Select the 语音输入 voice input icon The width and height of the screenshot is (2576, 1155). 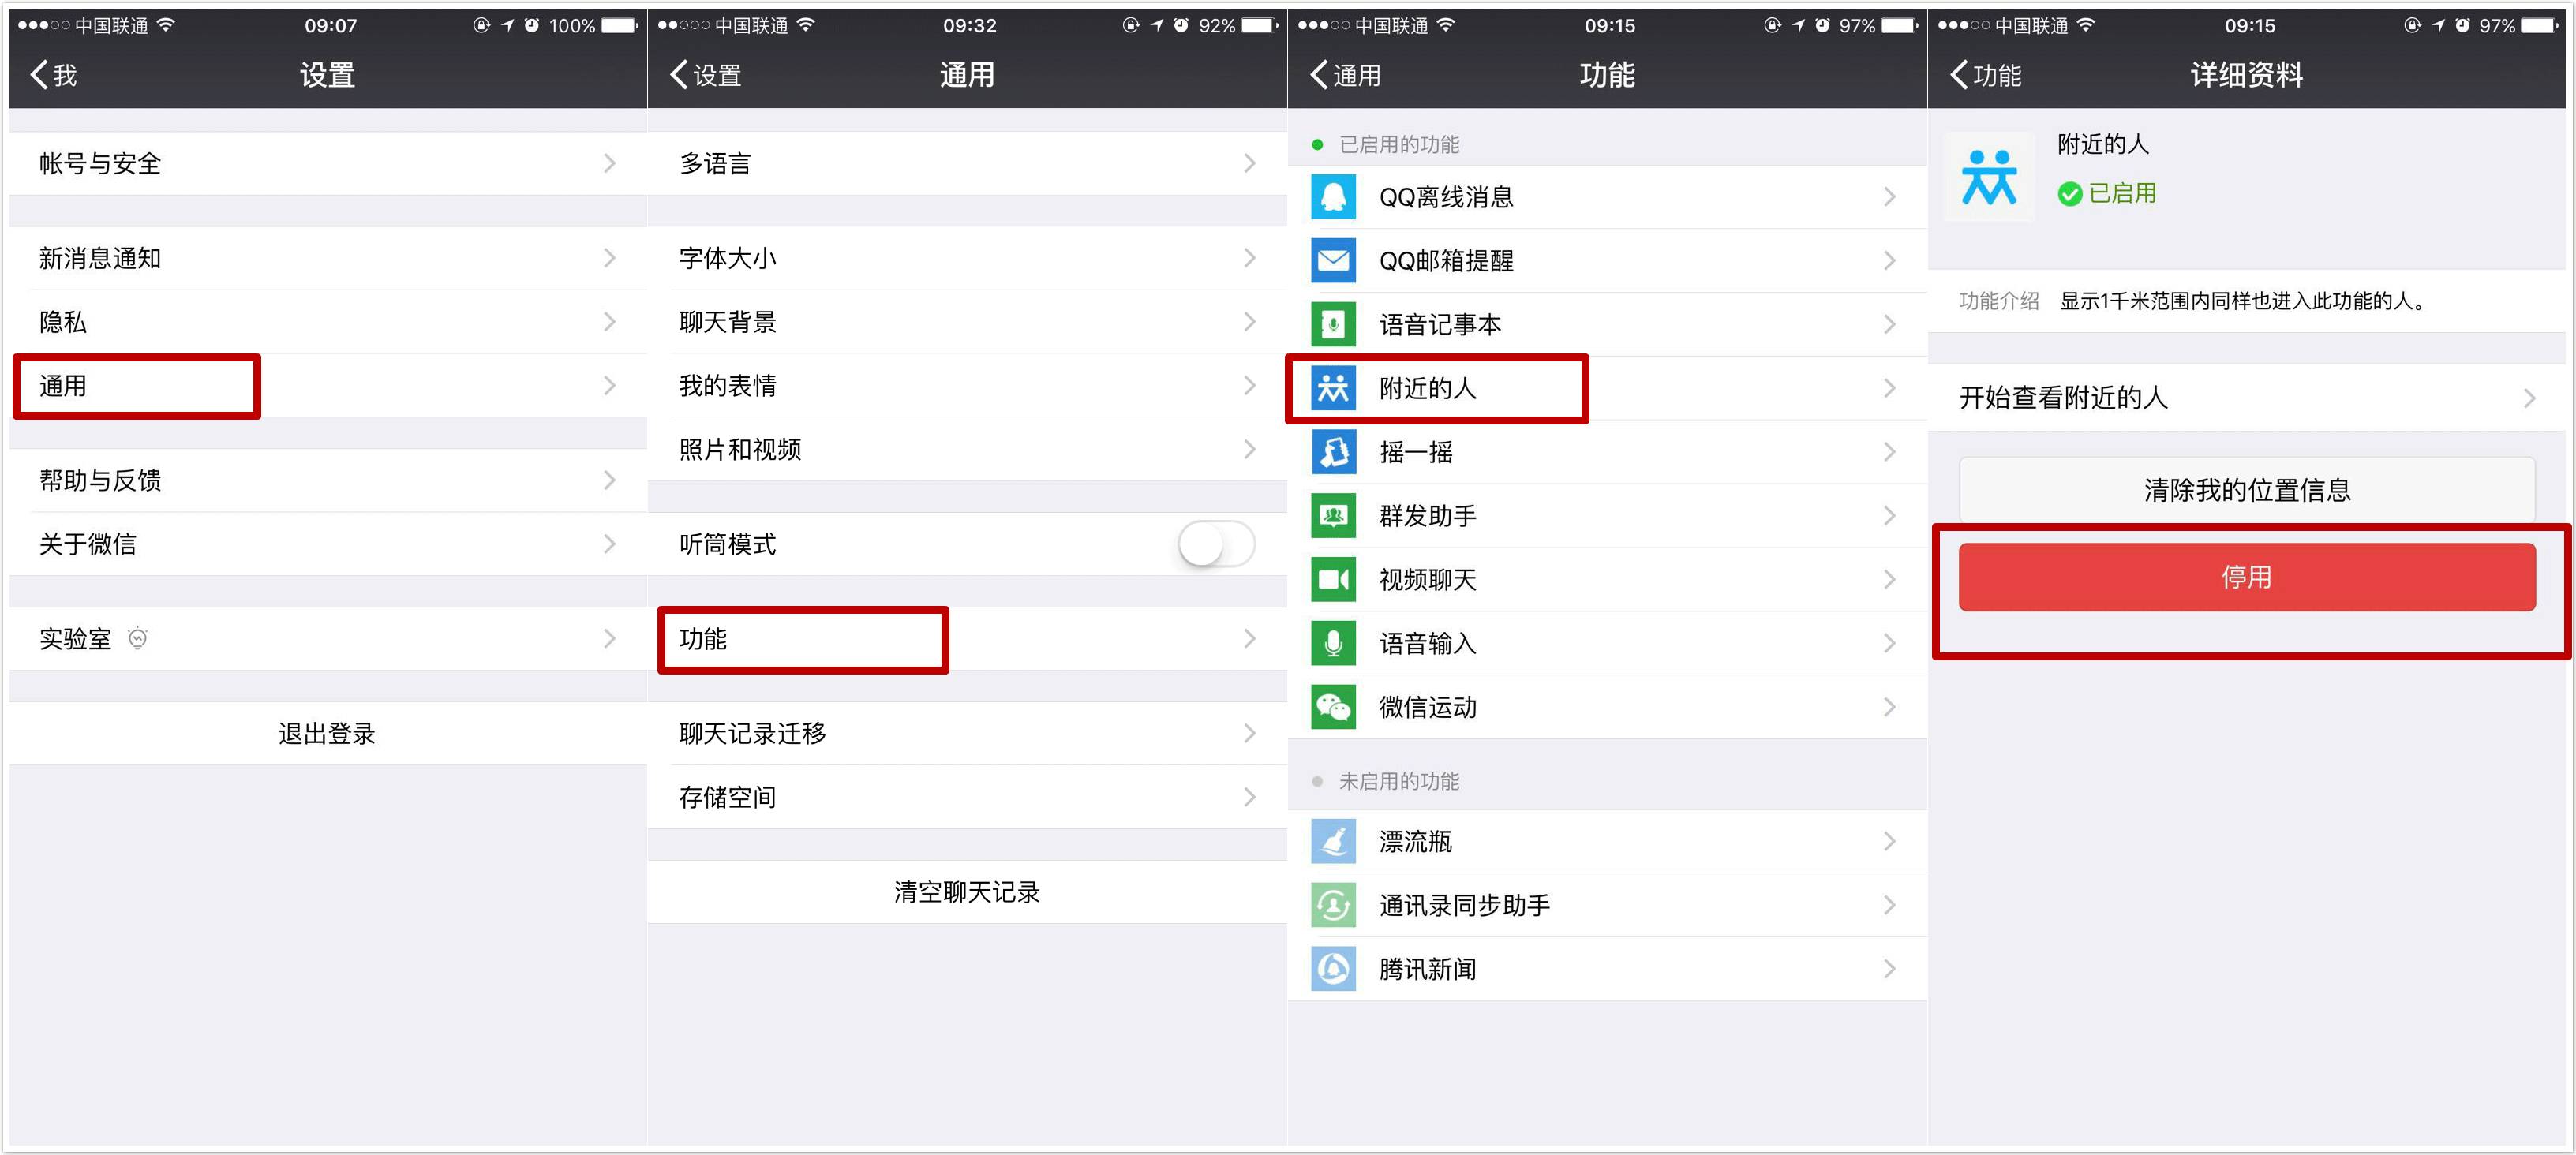point(1332,643)
